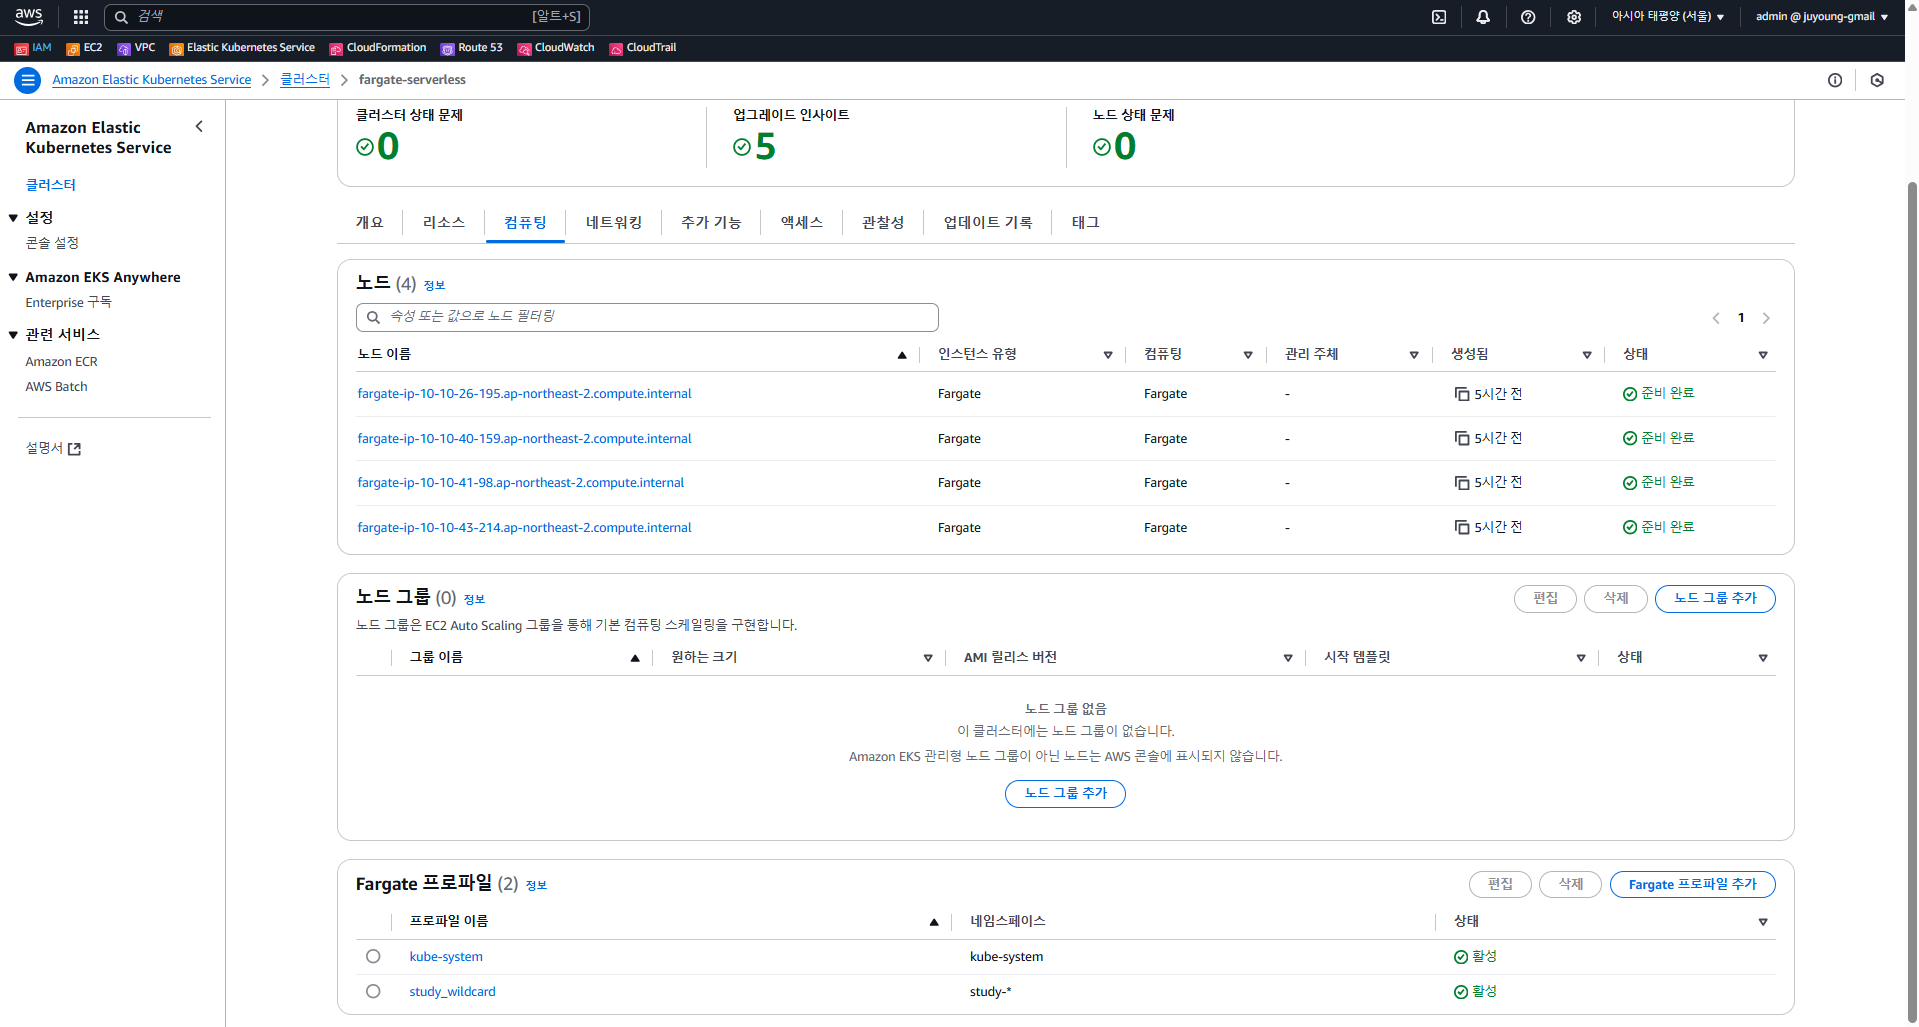Open the help question mark icon
The width and height of the screenshot is (1919, 1027).
click(1528, 17)
